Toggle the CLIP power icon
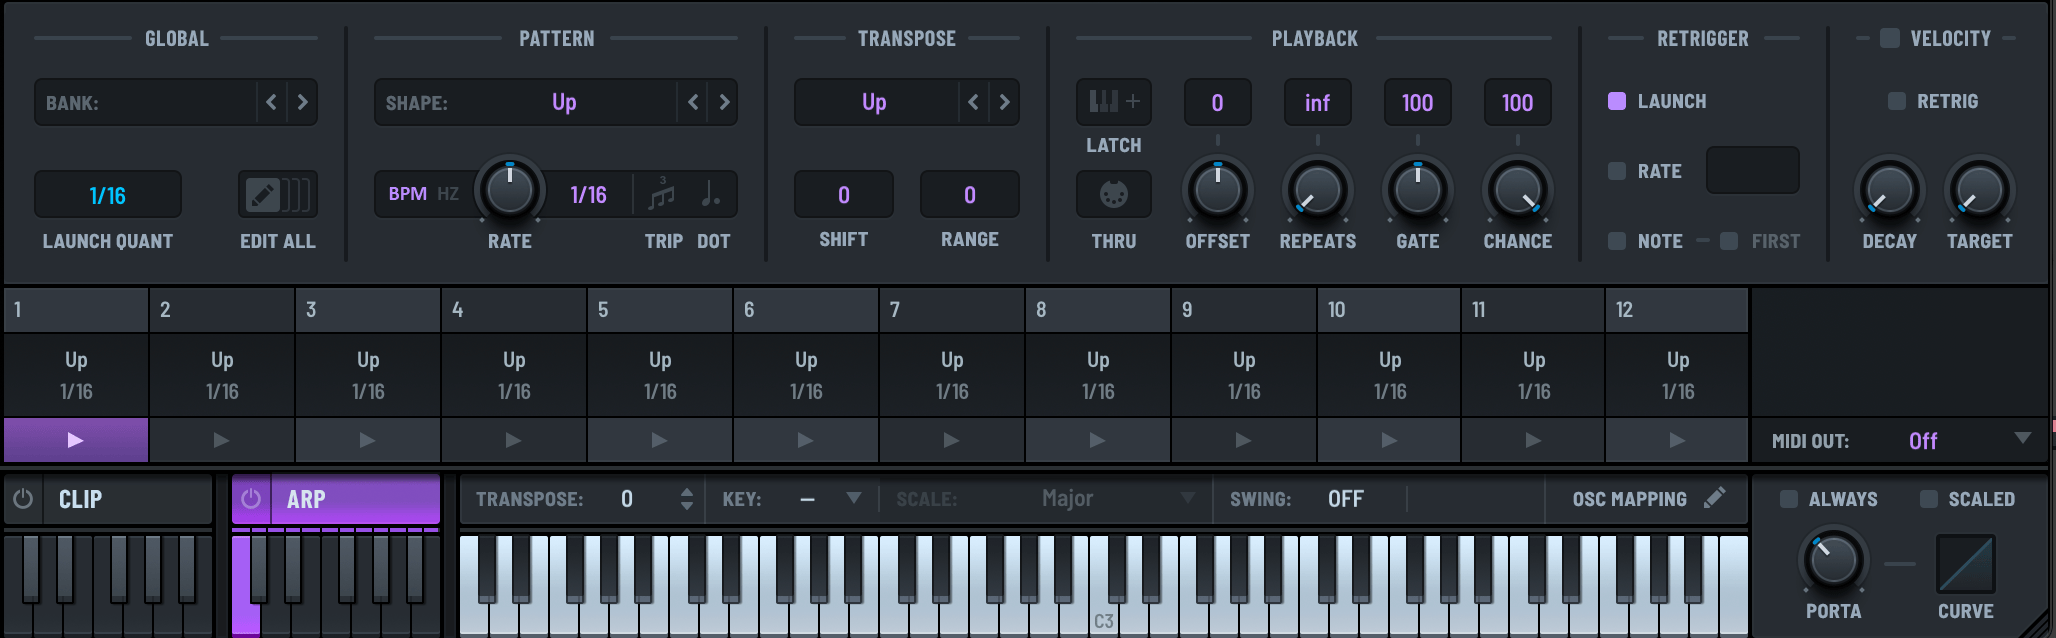2056x638 pixels. (23, 499)
